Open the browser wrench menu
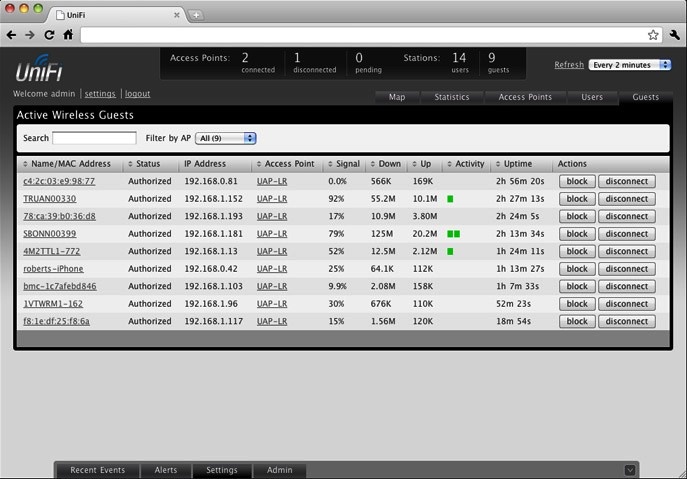Image resolution: width=687 pixels, height=479 pixels. pos(675,35)
